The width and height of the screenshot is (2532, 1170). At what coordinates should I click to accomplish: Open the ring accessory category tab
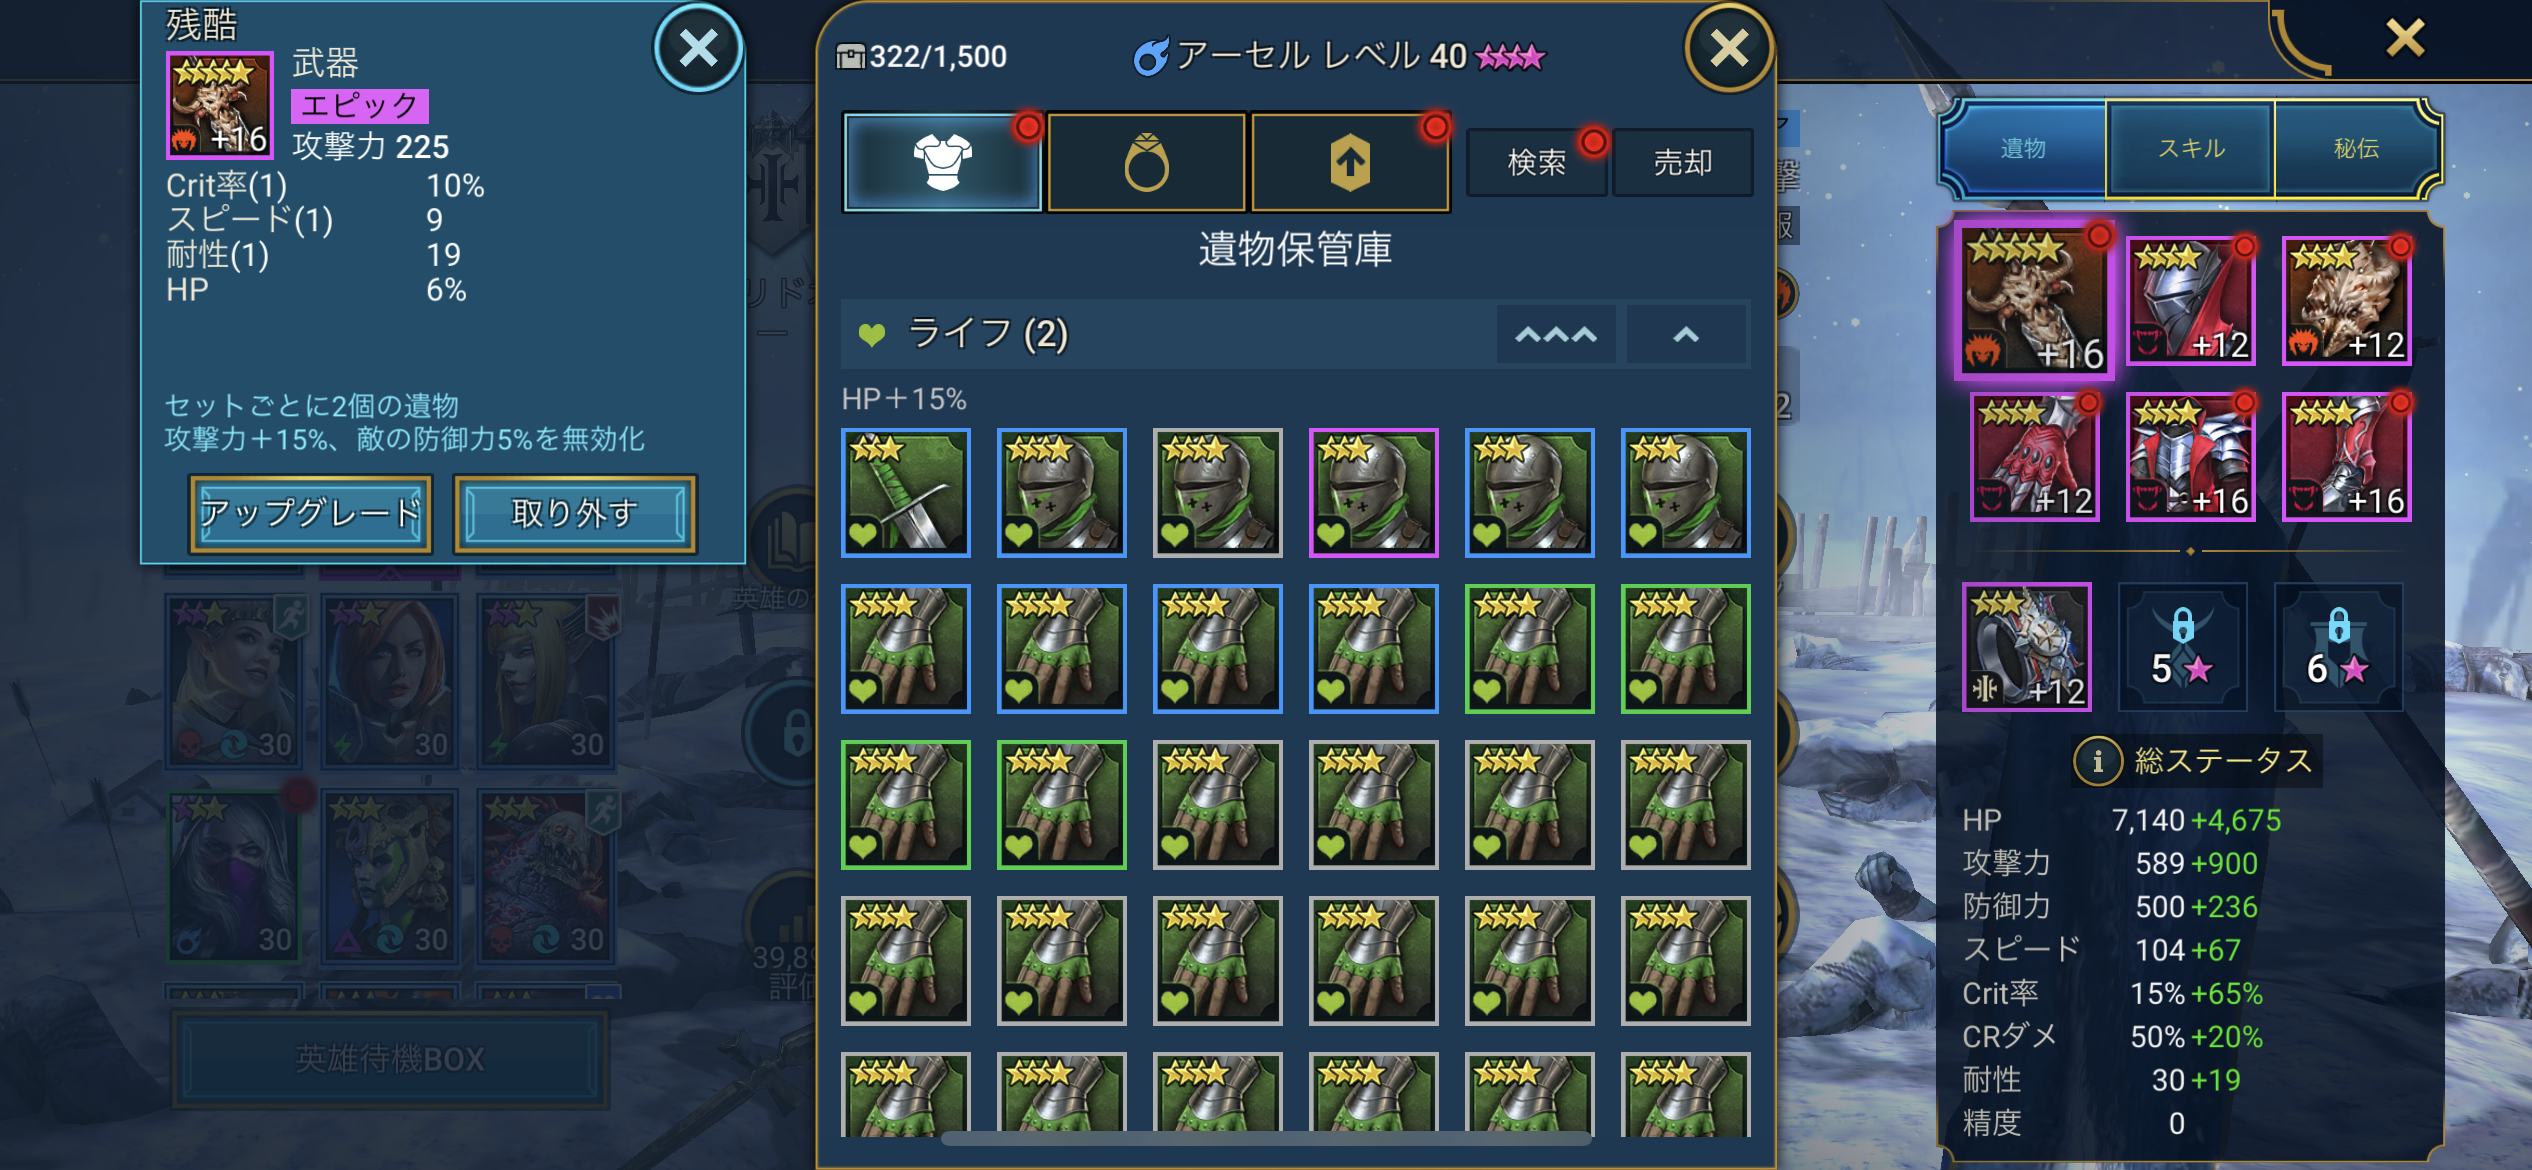pos(1146,162)
